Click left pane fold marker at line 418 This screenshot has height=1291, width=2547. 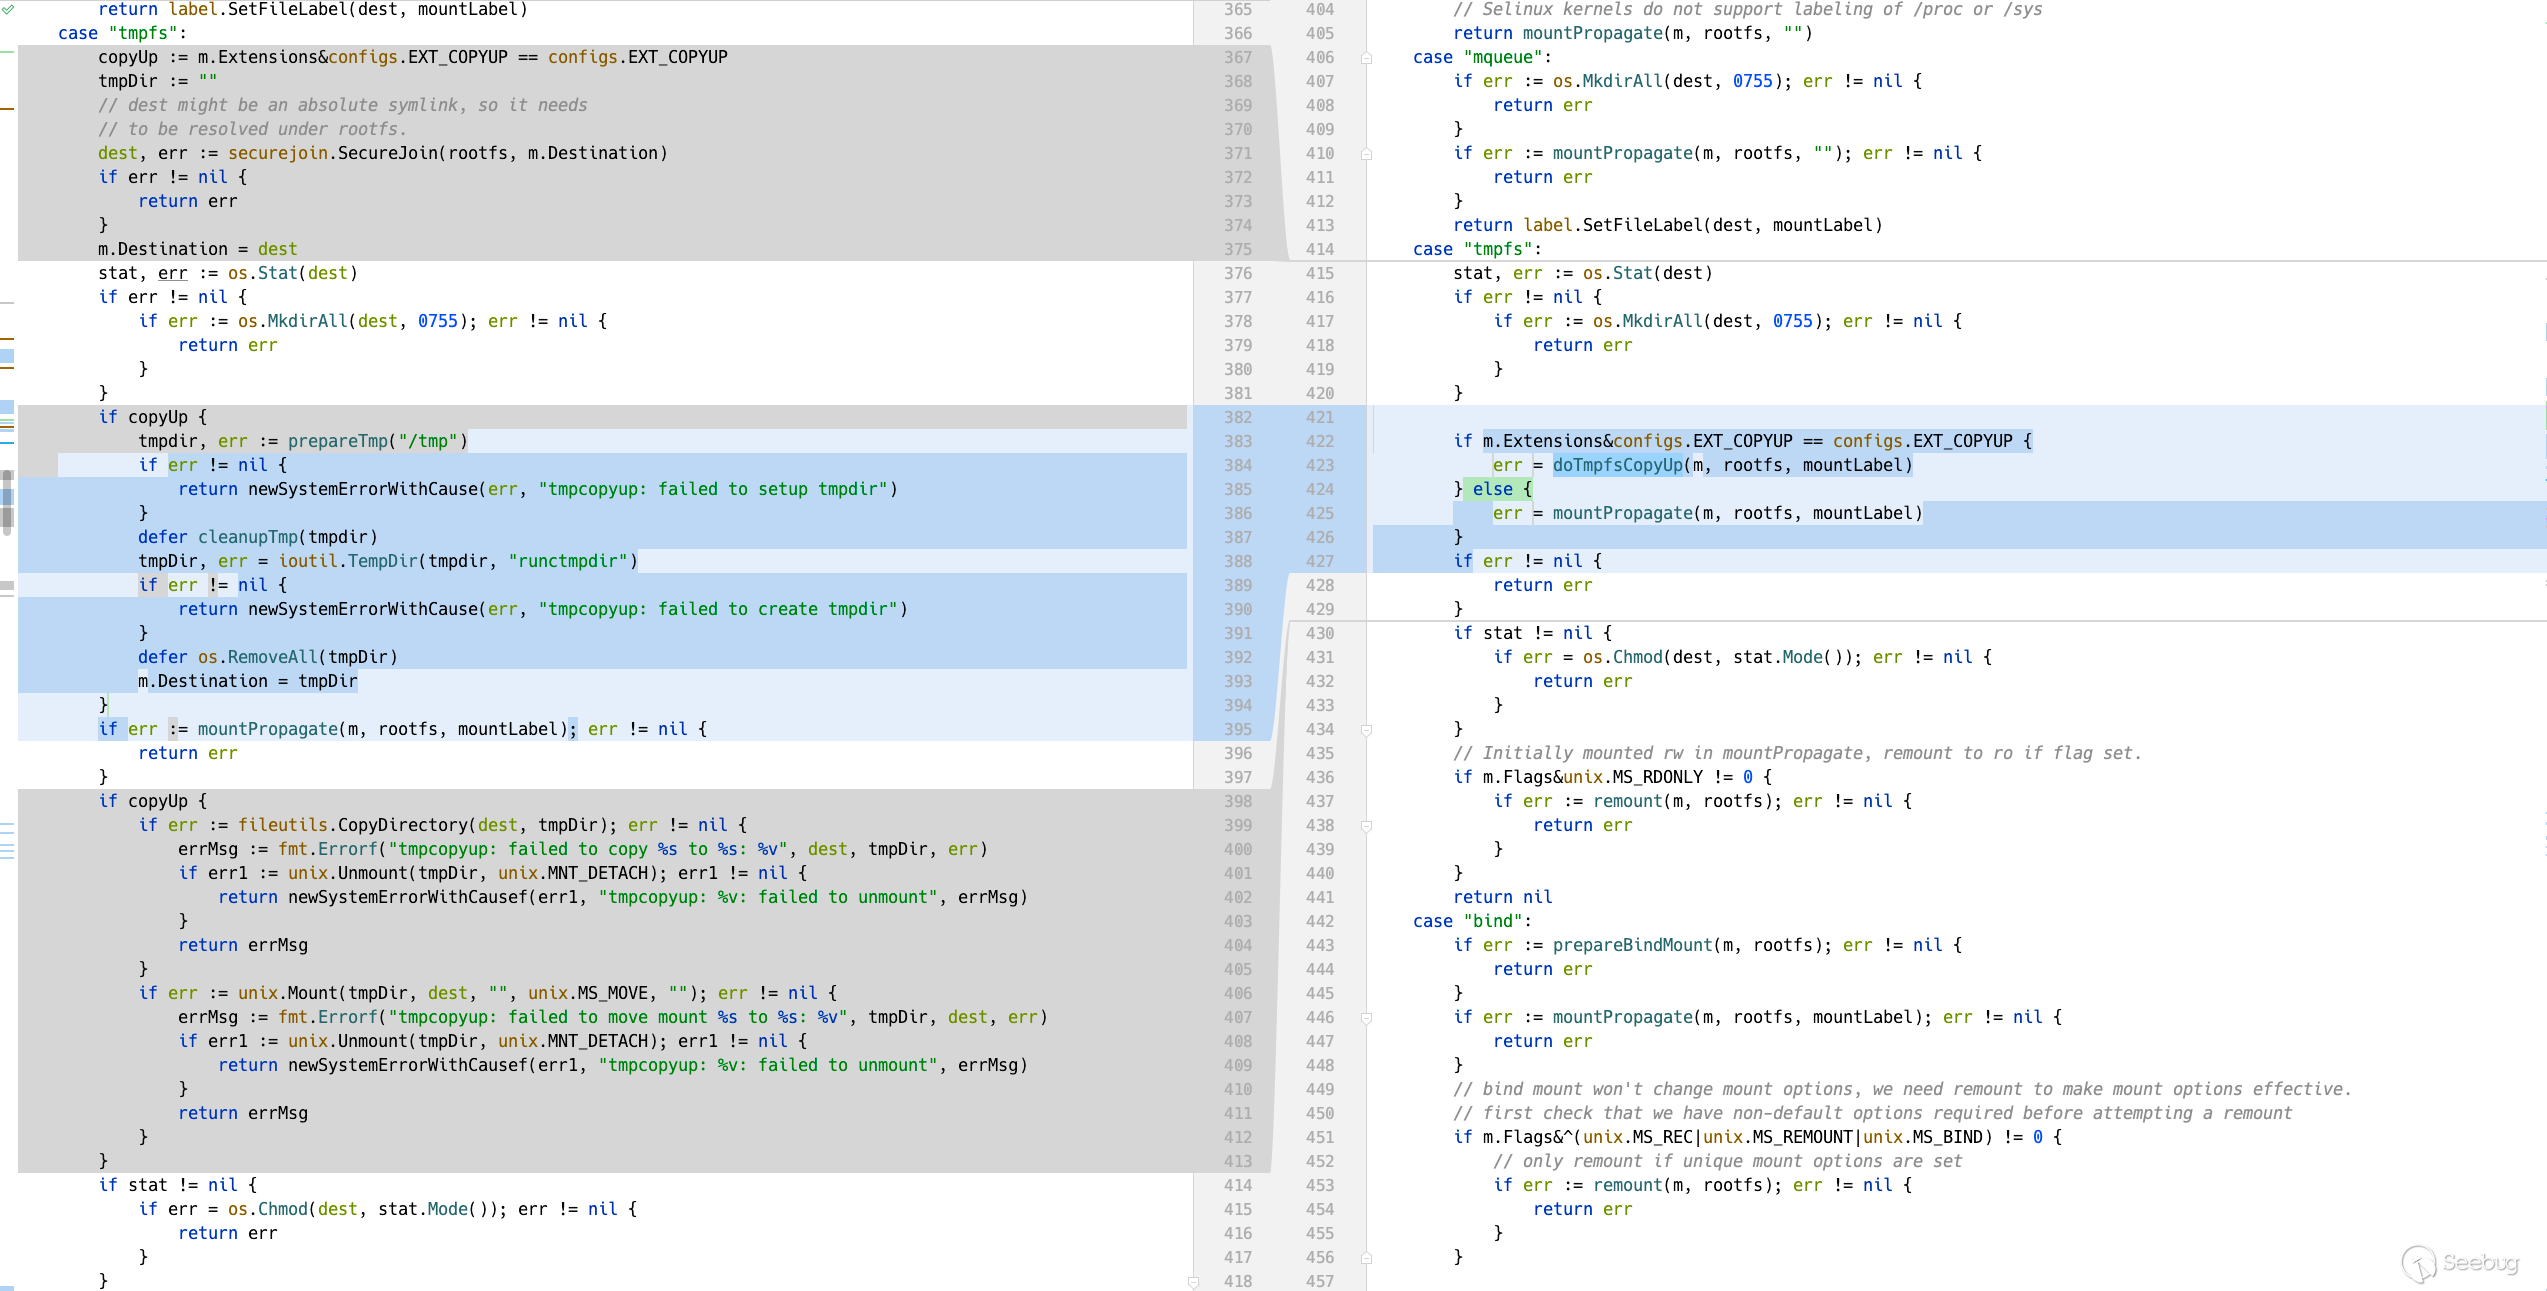click(x=1192, y=1281)
